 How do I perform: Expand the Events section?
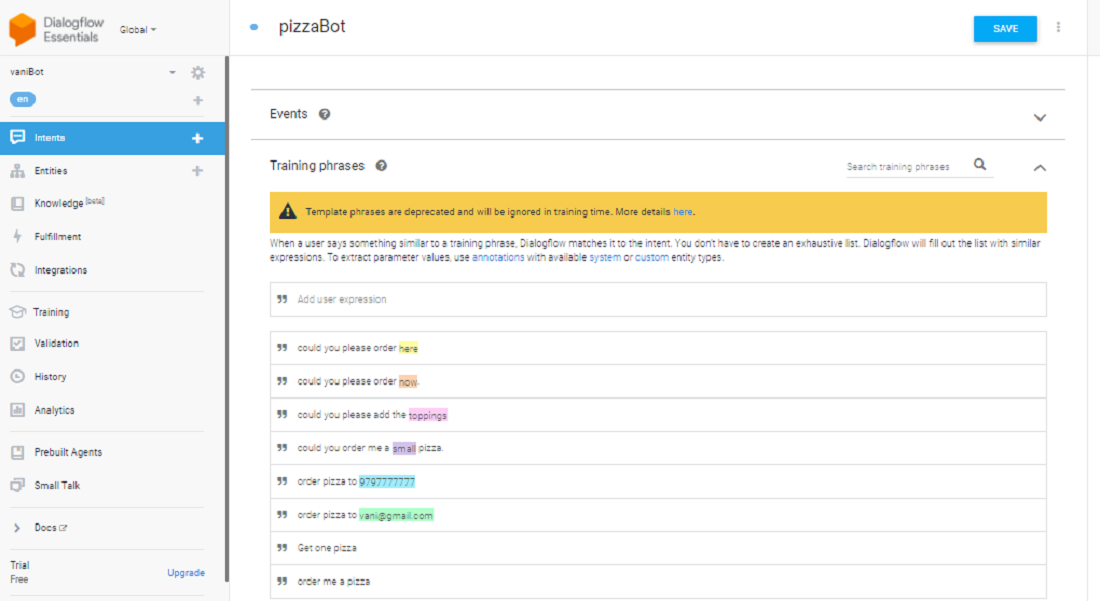(x=1040, y=117)
